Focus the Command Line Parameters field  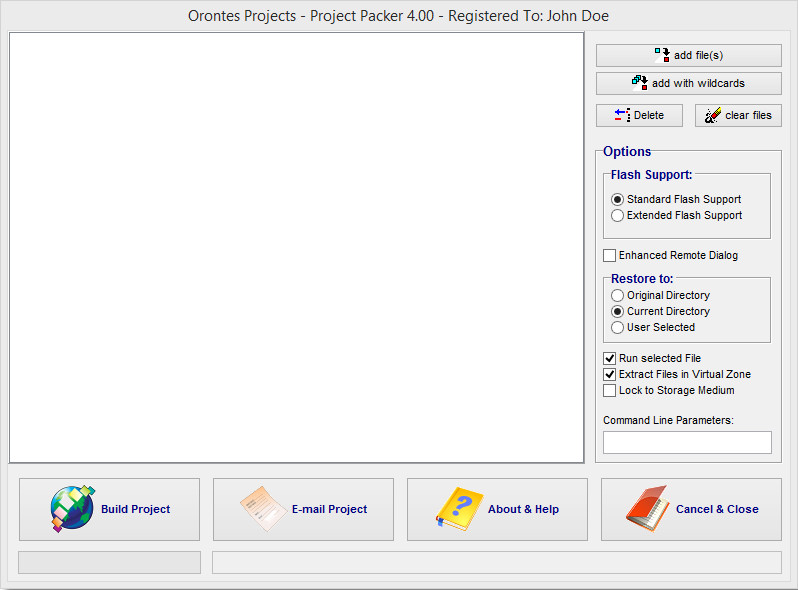687,442
